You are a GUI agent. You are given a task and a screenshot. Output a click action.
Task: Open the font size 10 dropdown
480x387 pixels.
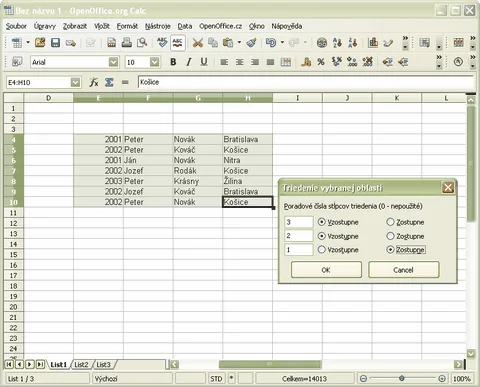click(154, 62)
